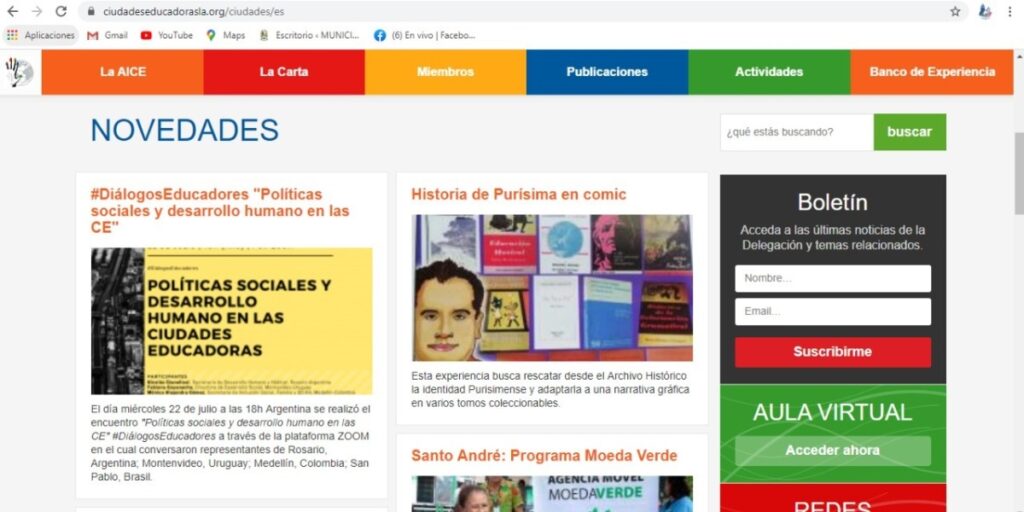This screenshot has width=1024, height=512.
Task: Open the Historia de Purísima en comic article
Action: (x=519, y=195)
